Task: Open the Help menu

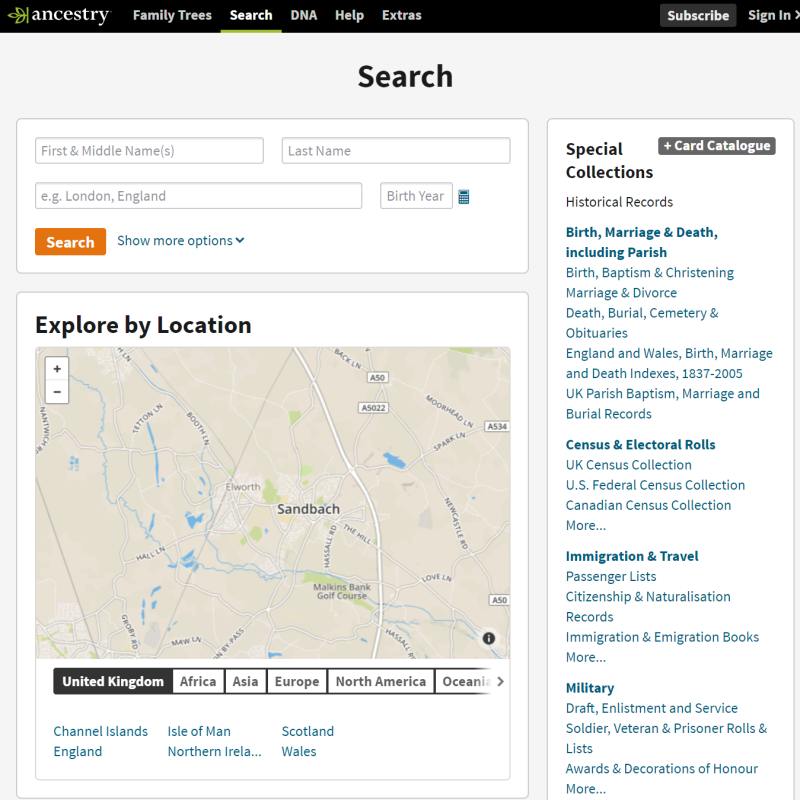Action: pos(349,15)
